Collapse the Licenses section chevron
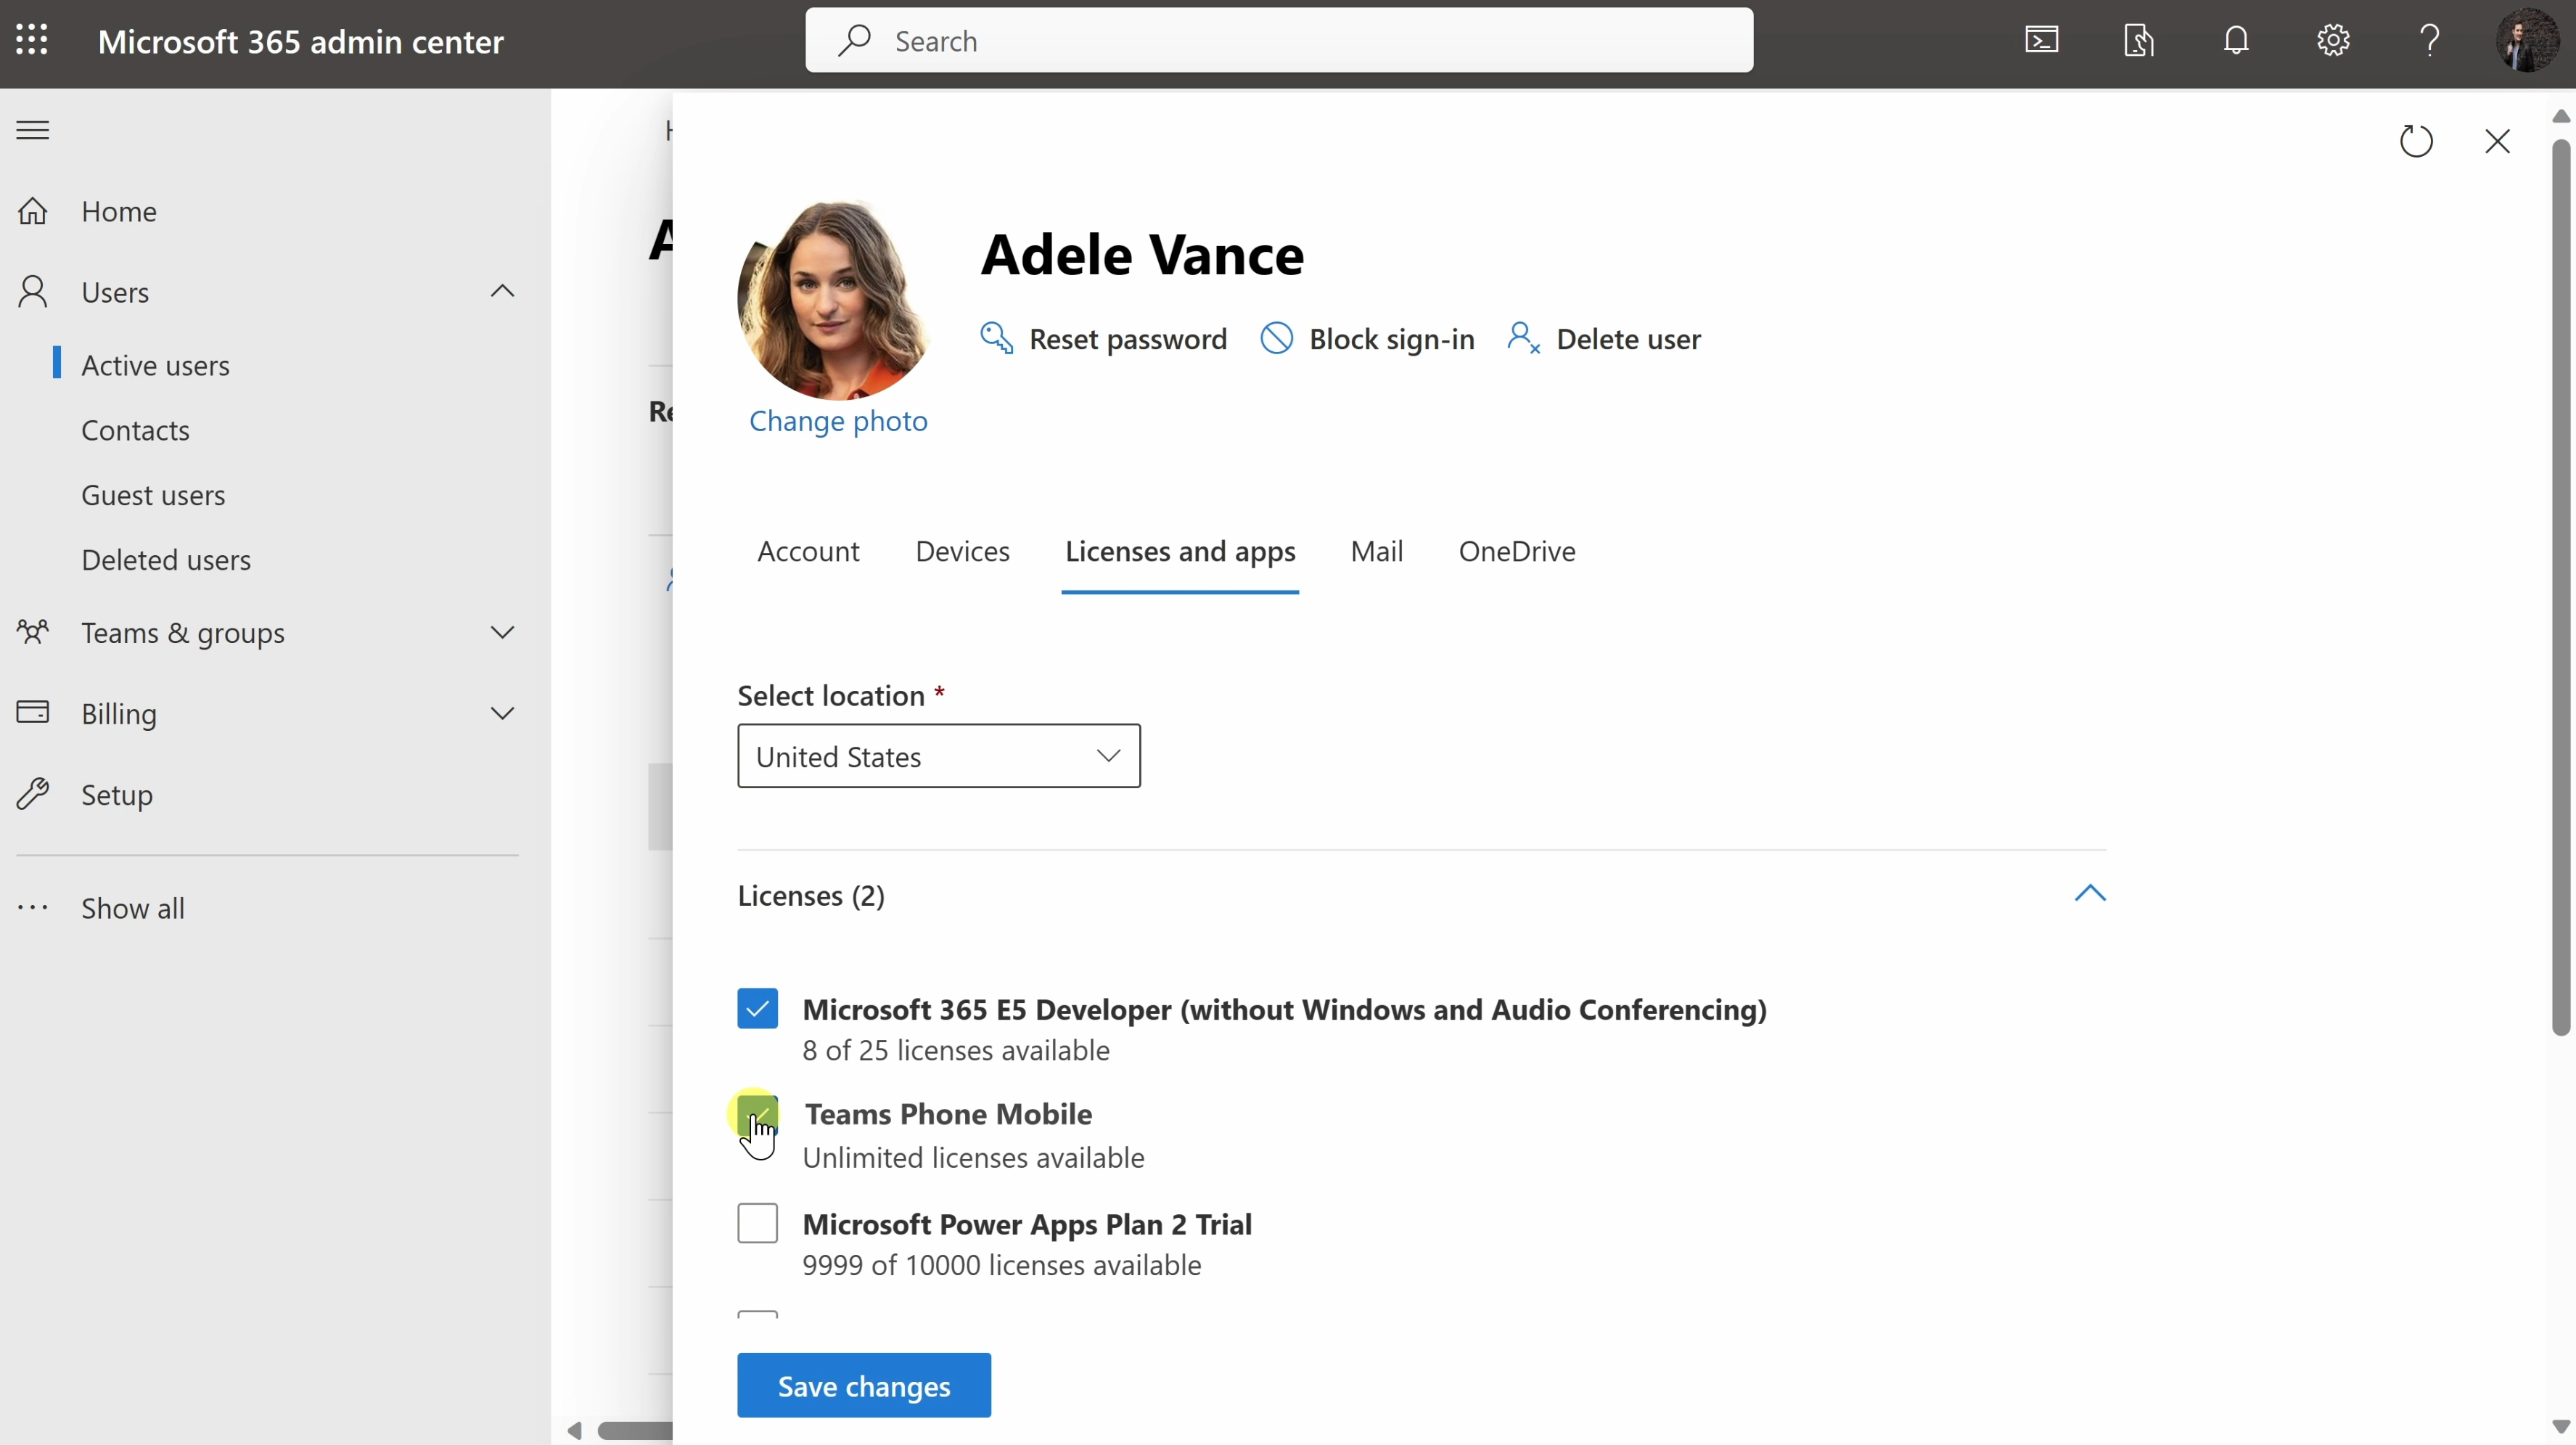 2089,893
